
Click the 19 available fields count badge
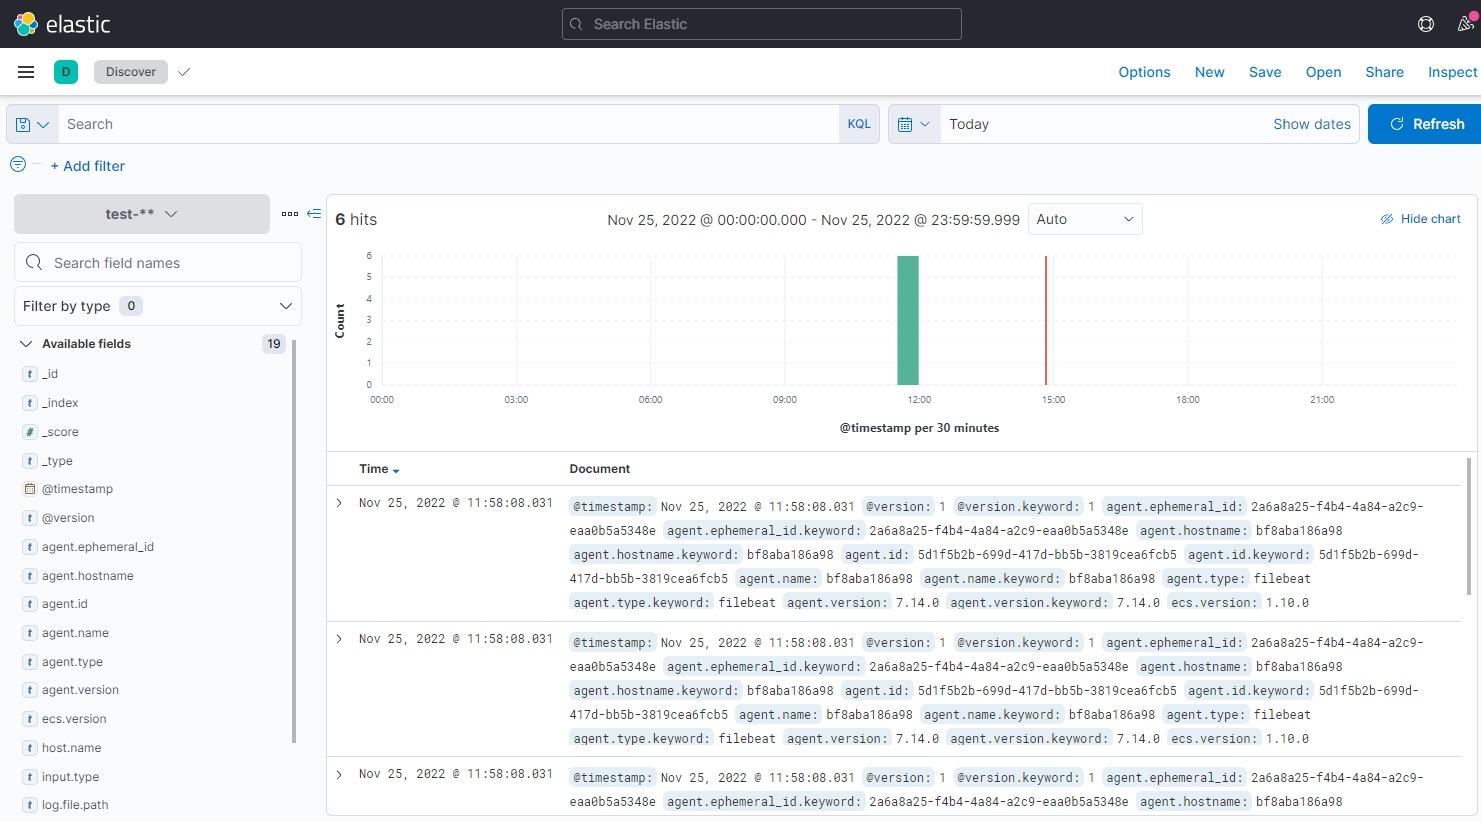coord(274,344)
